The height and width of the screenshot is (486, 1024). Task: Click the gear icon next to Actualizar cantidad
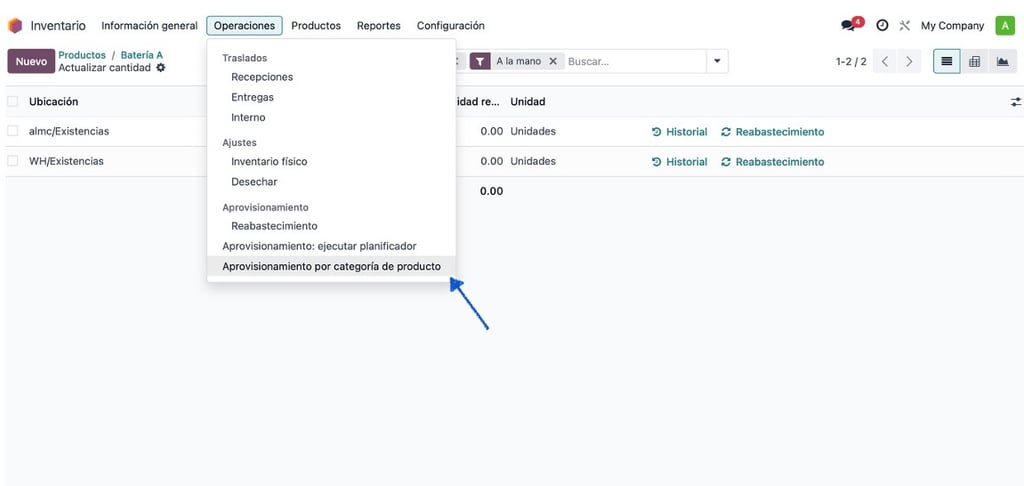[x=161, y=67]
